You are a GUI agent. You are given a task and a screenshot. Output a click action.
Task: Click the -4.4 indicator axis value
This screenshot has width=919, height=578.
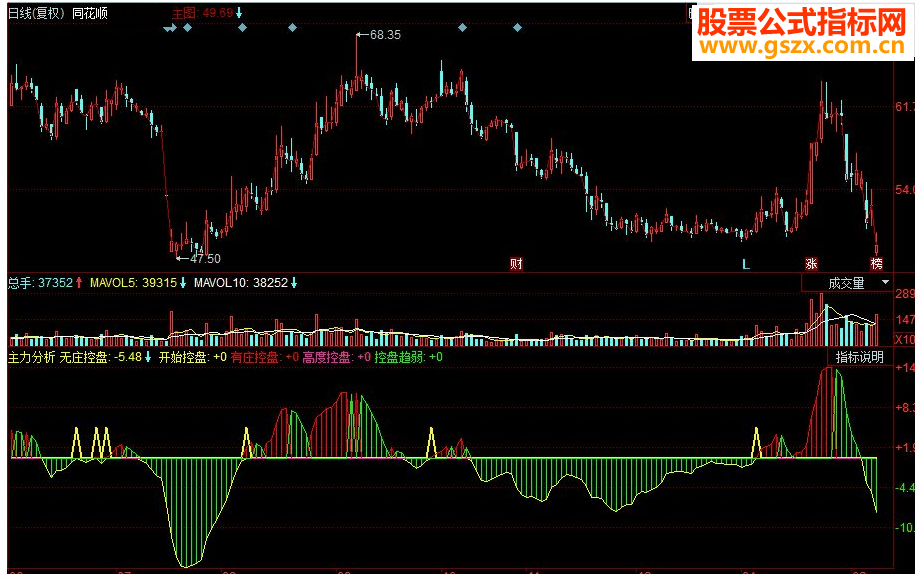pos(906,488)
